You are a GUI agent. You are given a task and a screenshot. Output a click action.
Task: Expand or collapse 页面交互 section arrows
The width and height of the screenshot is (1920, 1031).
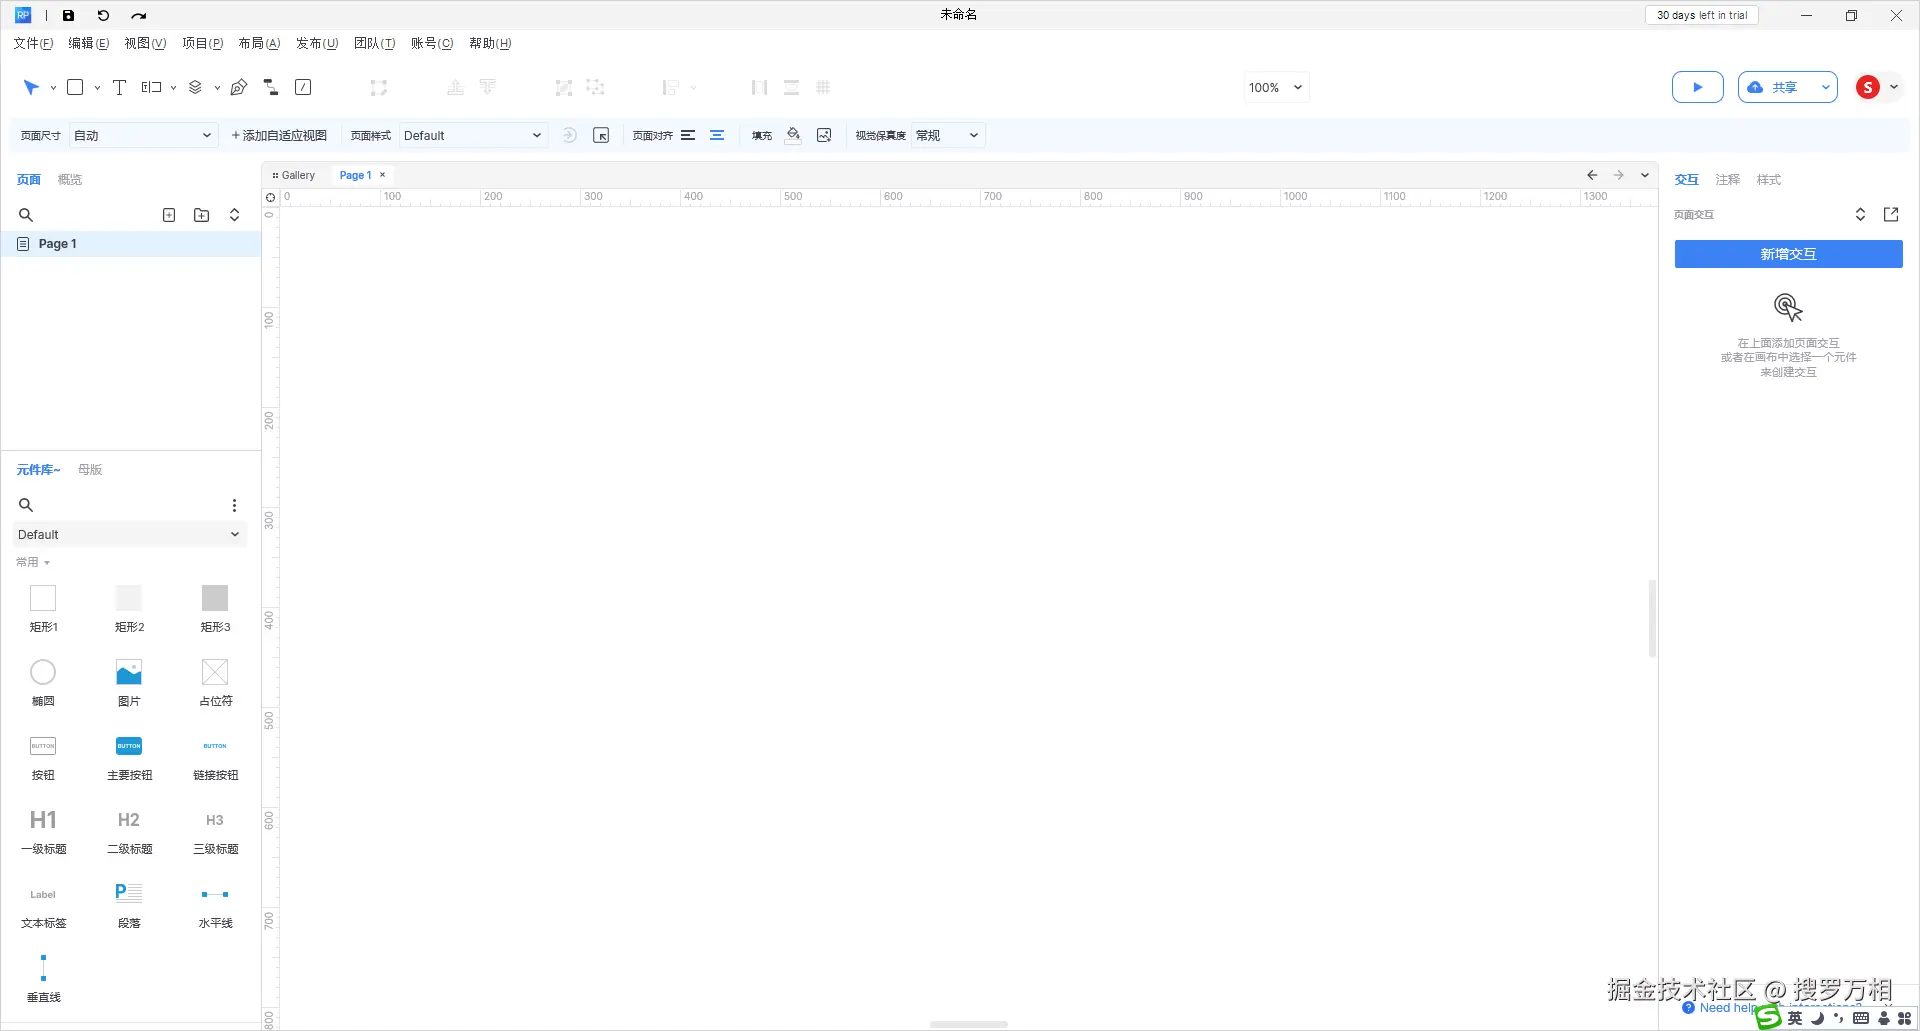click(1860, 214)
